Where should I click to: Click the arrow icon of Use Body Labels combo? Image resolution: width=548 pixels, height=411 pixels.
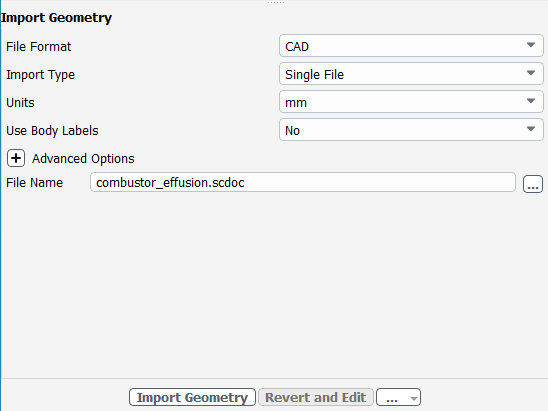click(531, 129)
